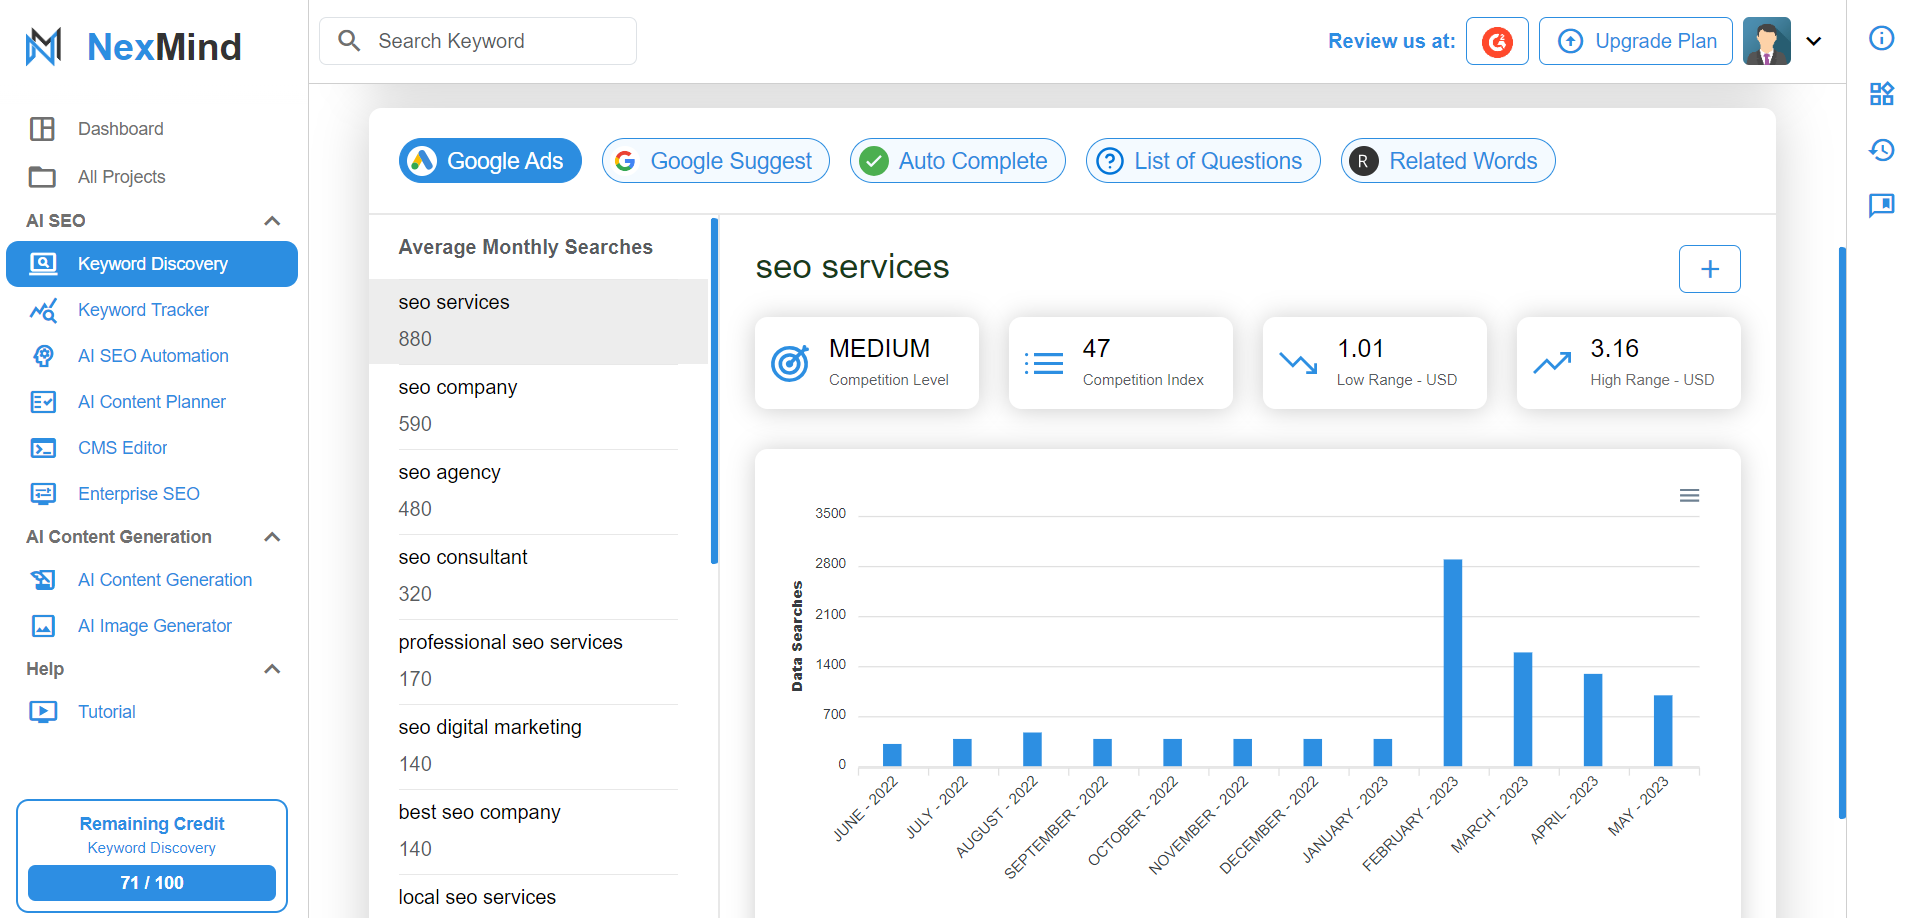
Task: Click the user profile avatar
Action: [x=1767, y=41]
